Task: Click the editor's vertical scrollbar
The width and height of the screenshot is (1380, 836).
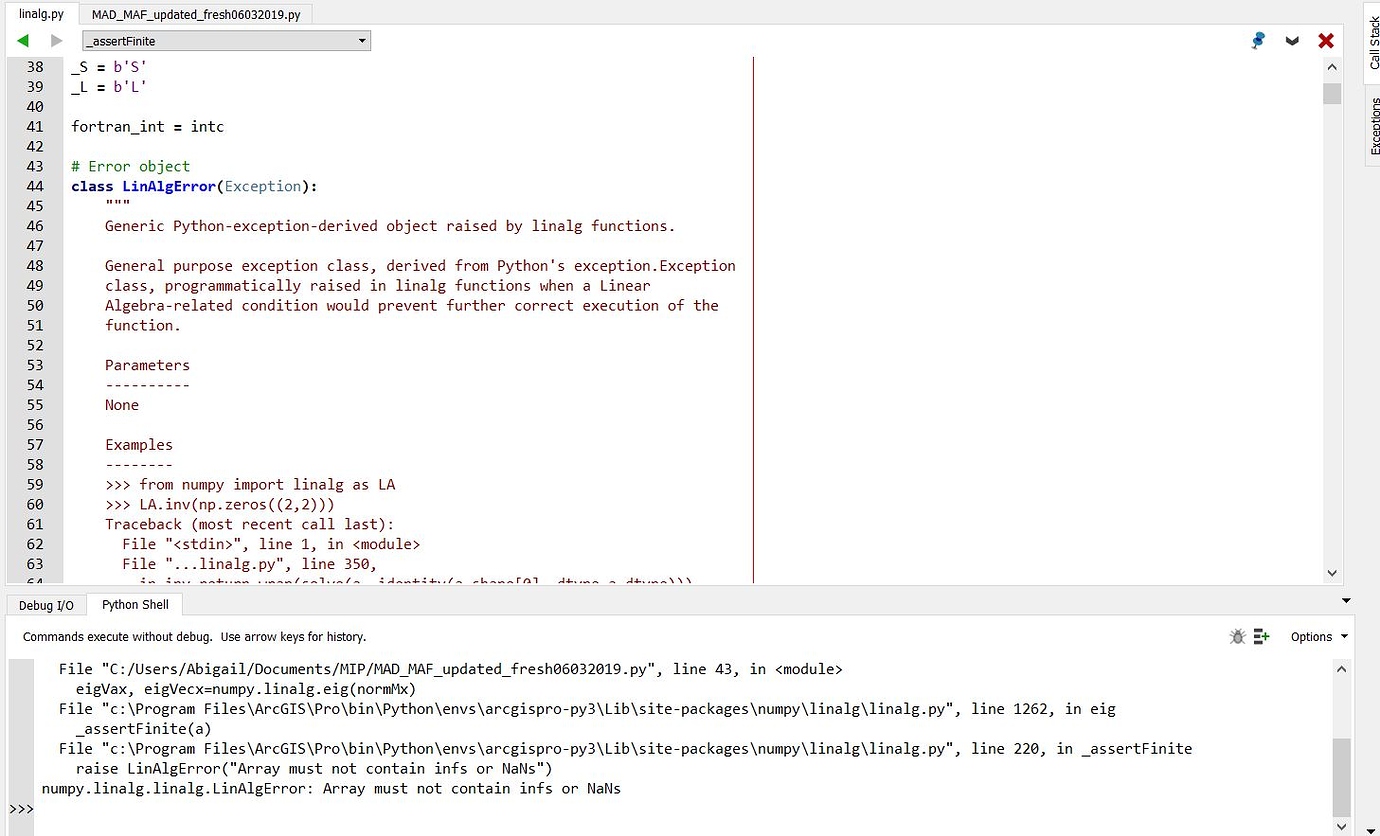Action: pyautogui.click(x=1331, y=92)
